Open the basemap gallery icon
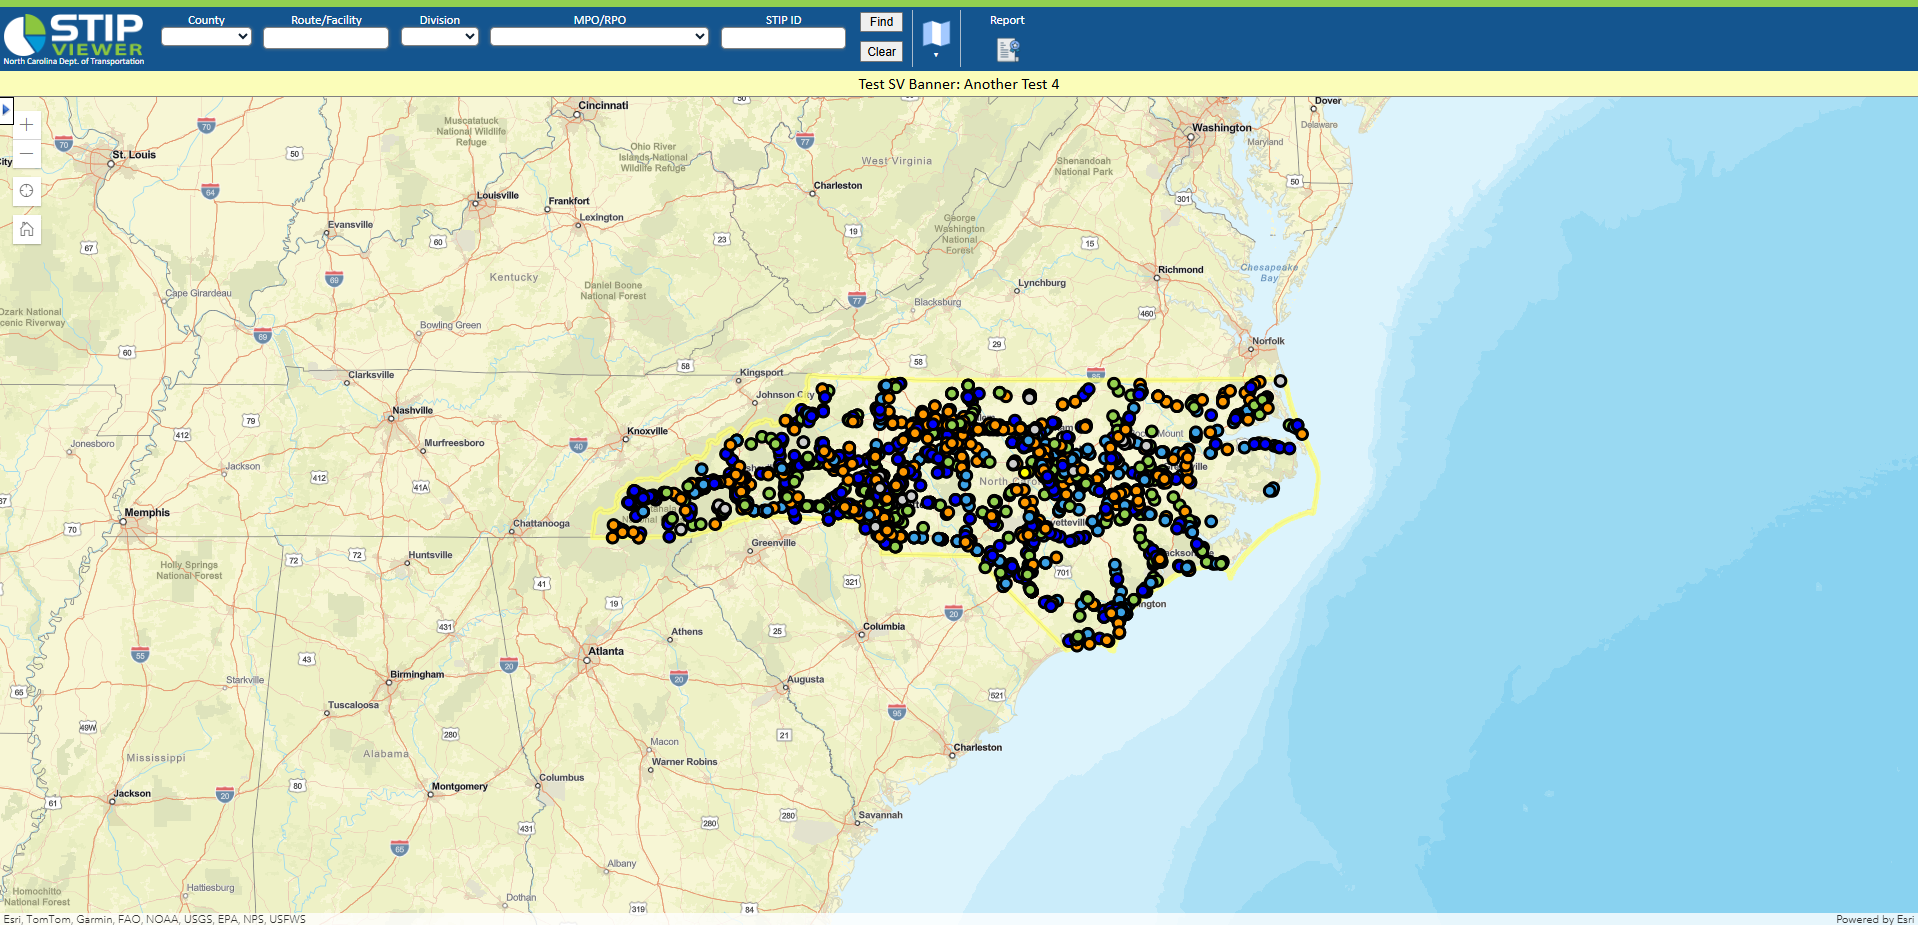Image resolution: width=1918 pixels, height=925 pixels. [x=936, y=34]
